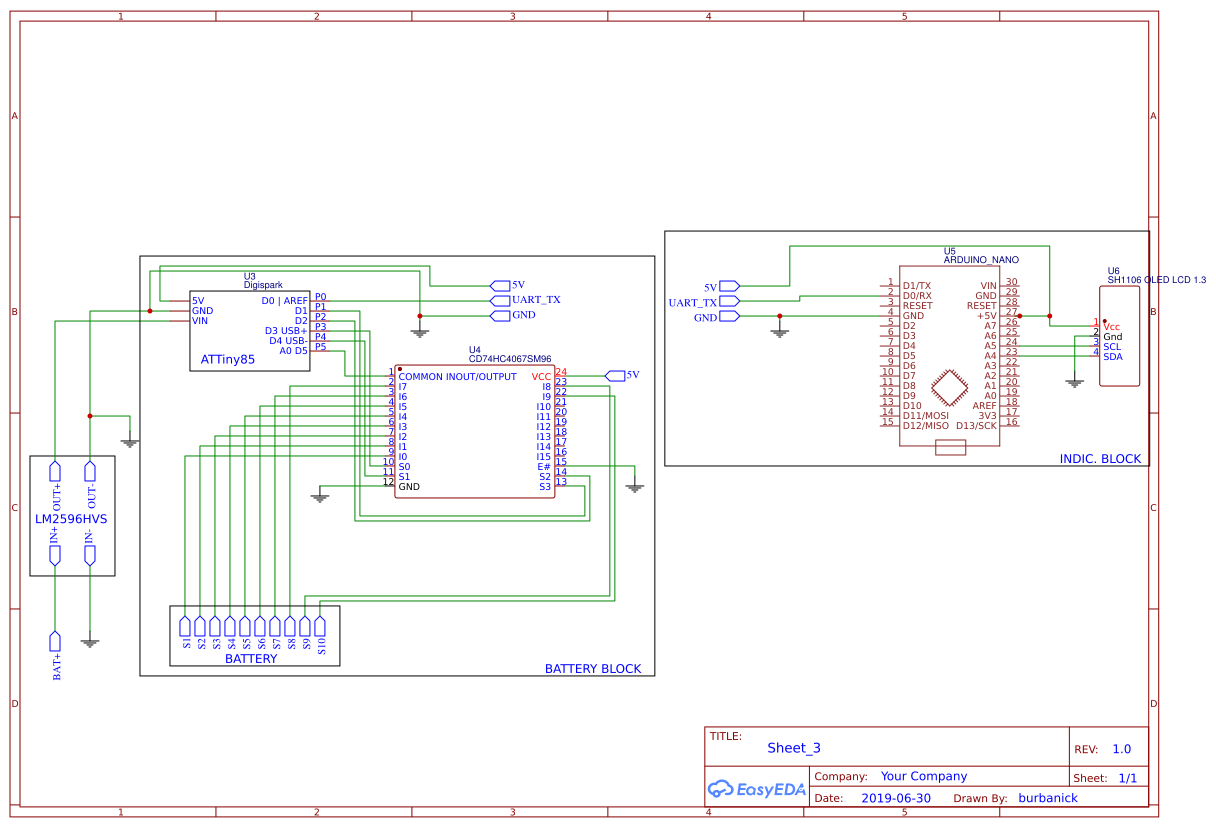Click the Sheet_3 title text

793,747
